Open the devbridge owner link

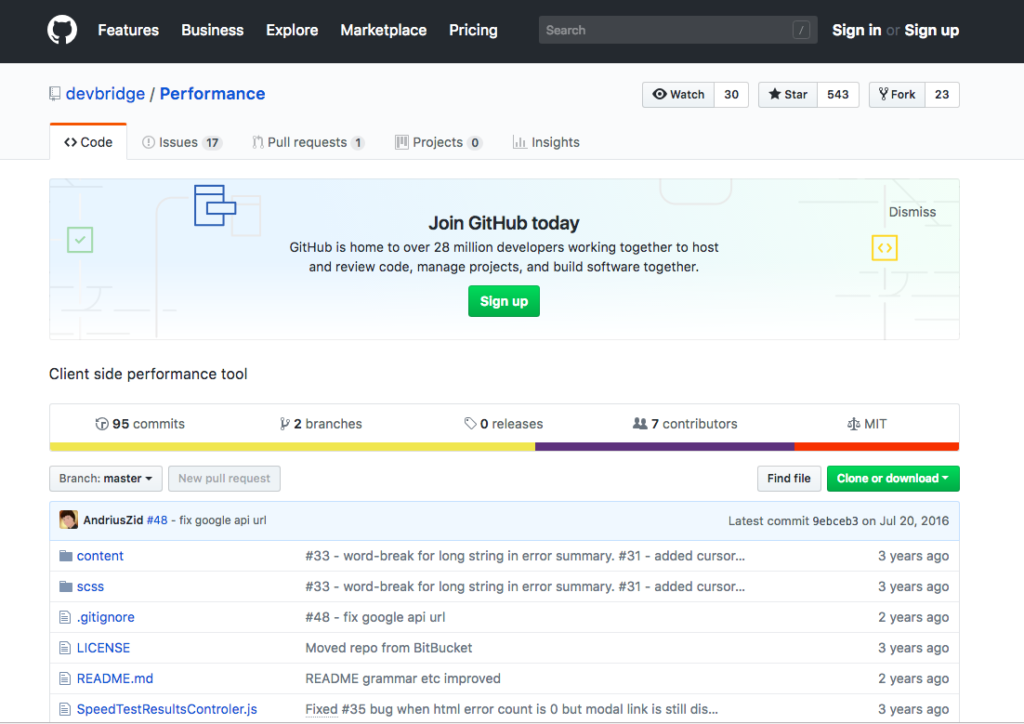tap(105, 94)
